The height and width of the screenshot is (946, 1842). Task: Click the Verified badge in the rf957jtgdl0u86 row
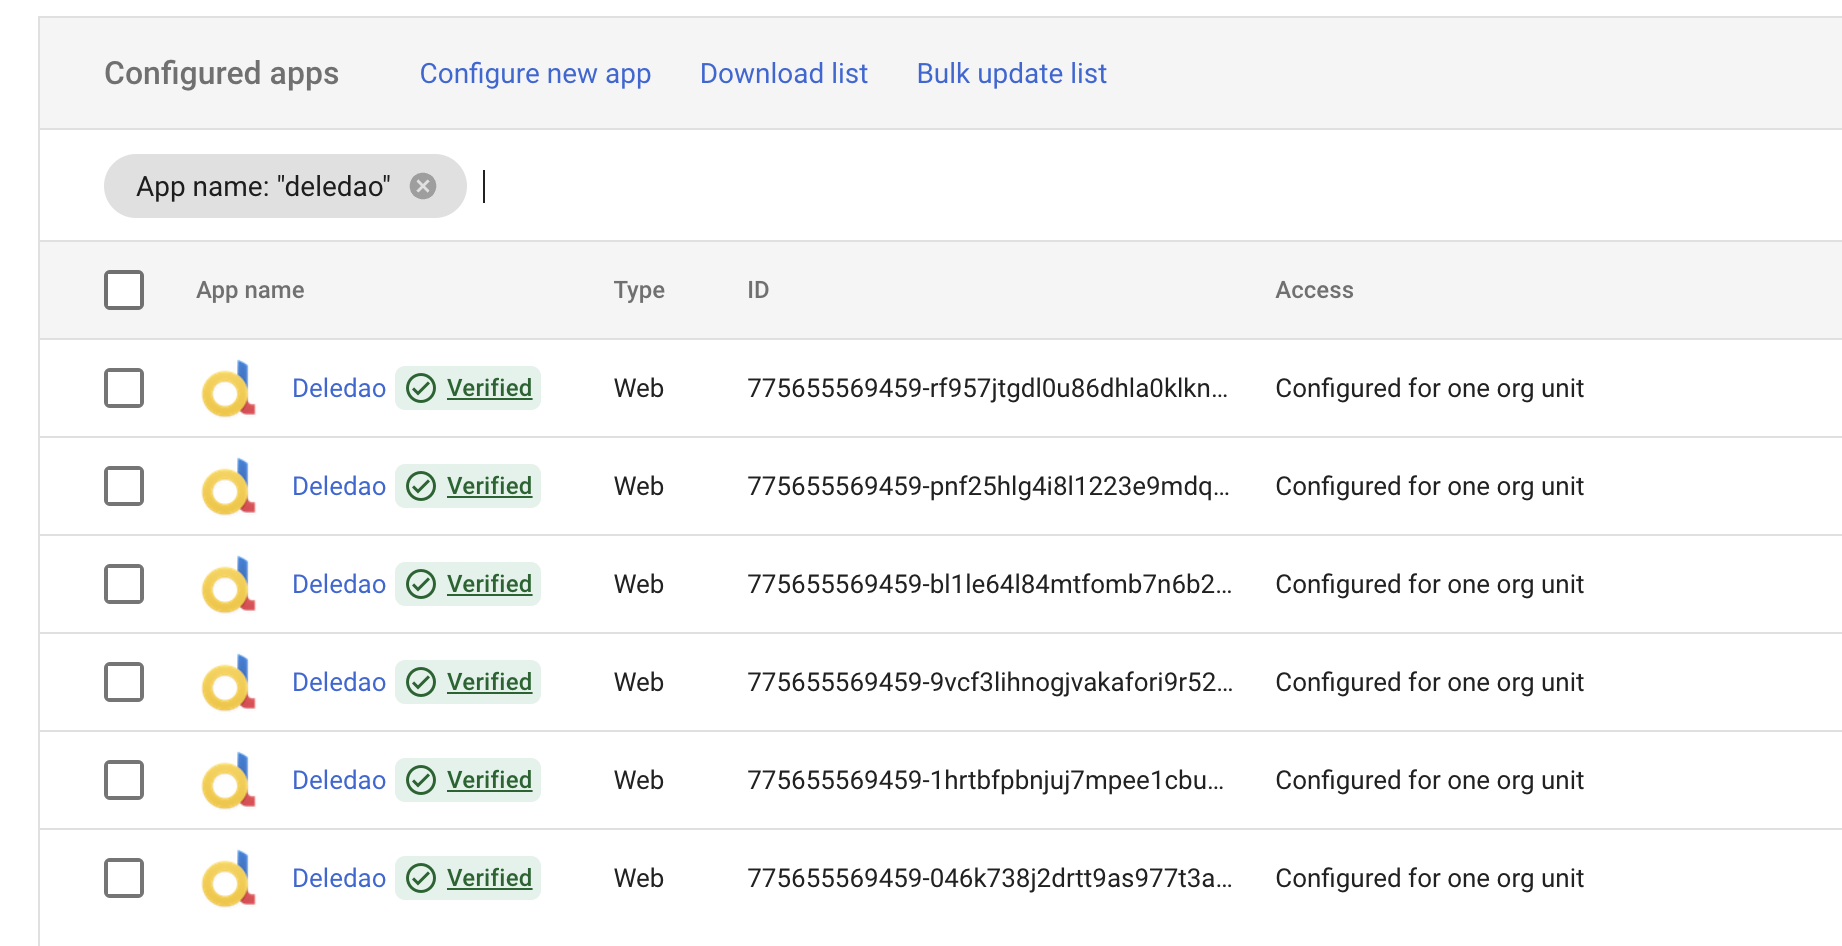click(x=468, y=388)
